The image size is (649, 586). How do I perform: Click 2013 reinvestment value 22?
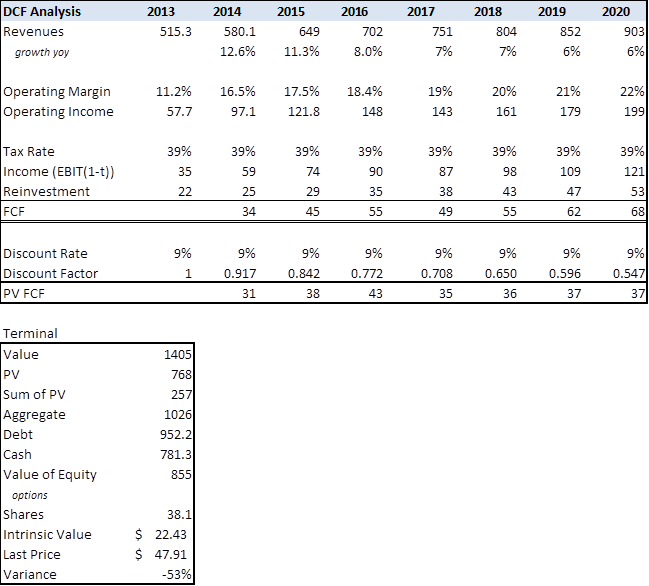point(185,192)
